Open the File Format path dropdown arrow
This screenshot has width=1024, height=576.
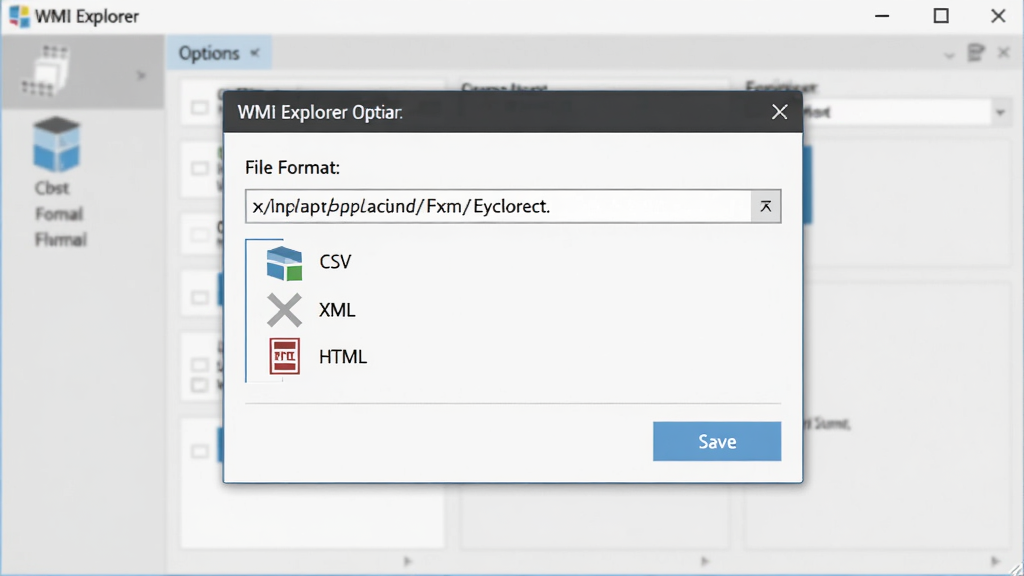[765, 206]
